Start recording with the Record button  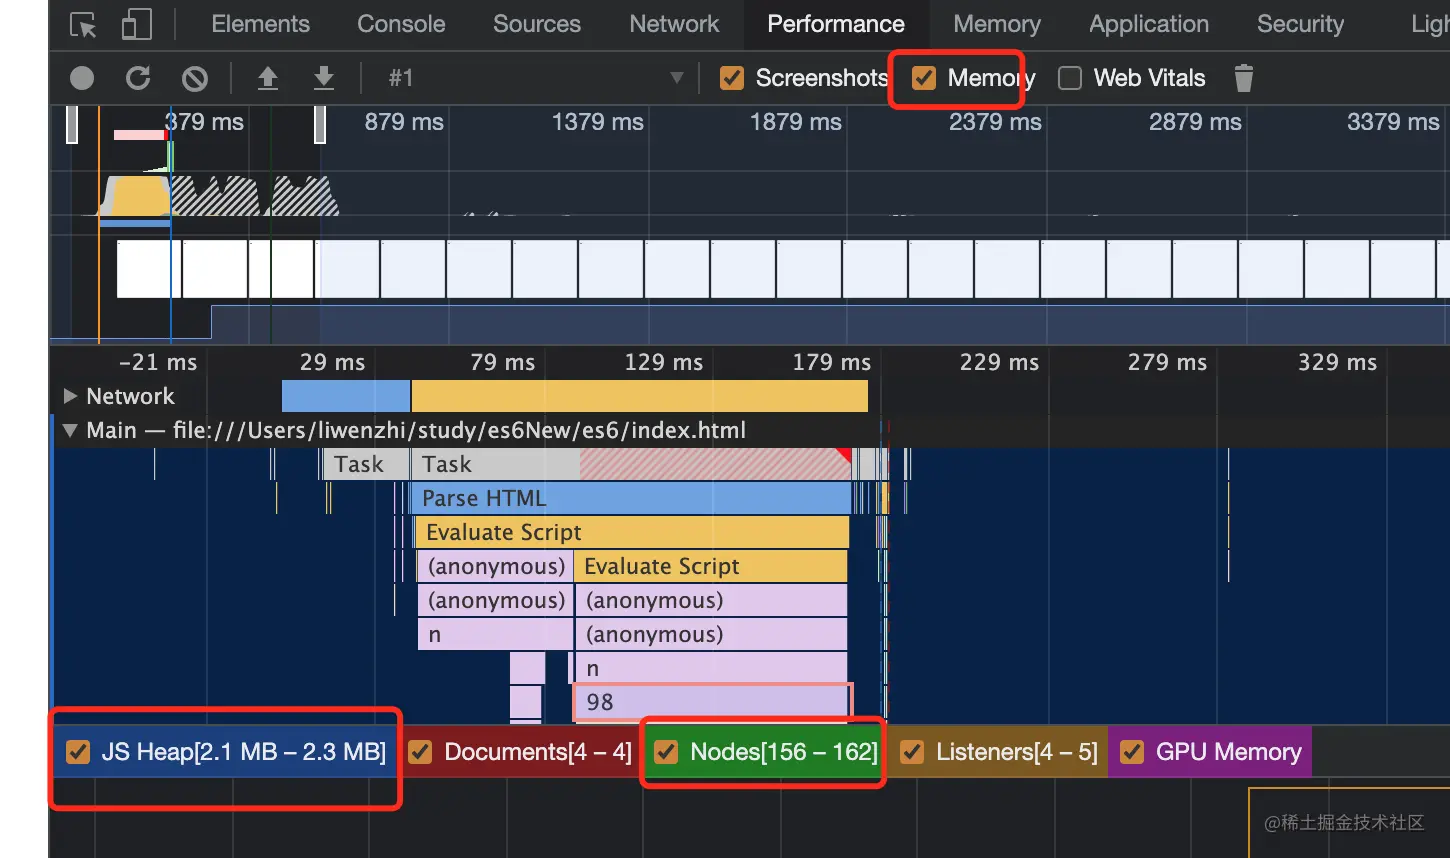[x=82, y=78]
